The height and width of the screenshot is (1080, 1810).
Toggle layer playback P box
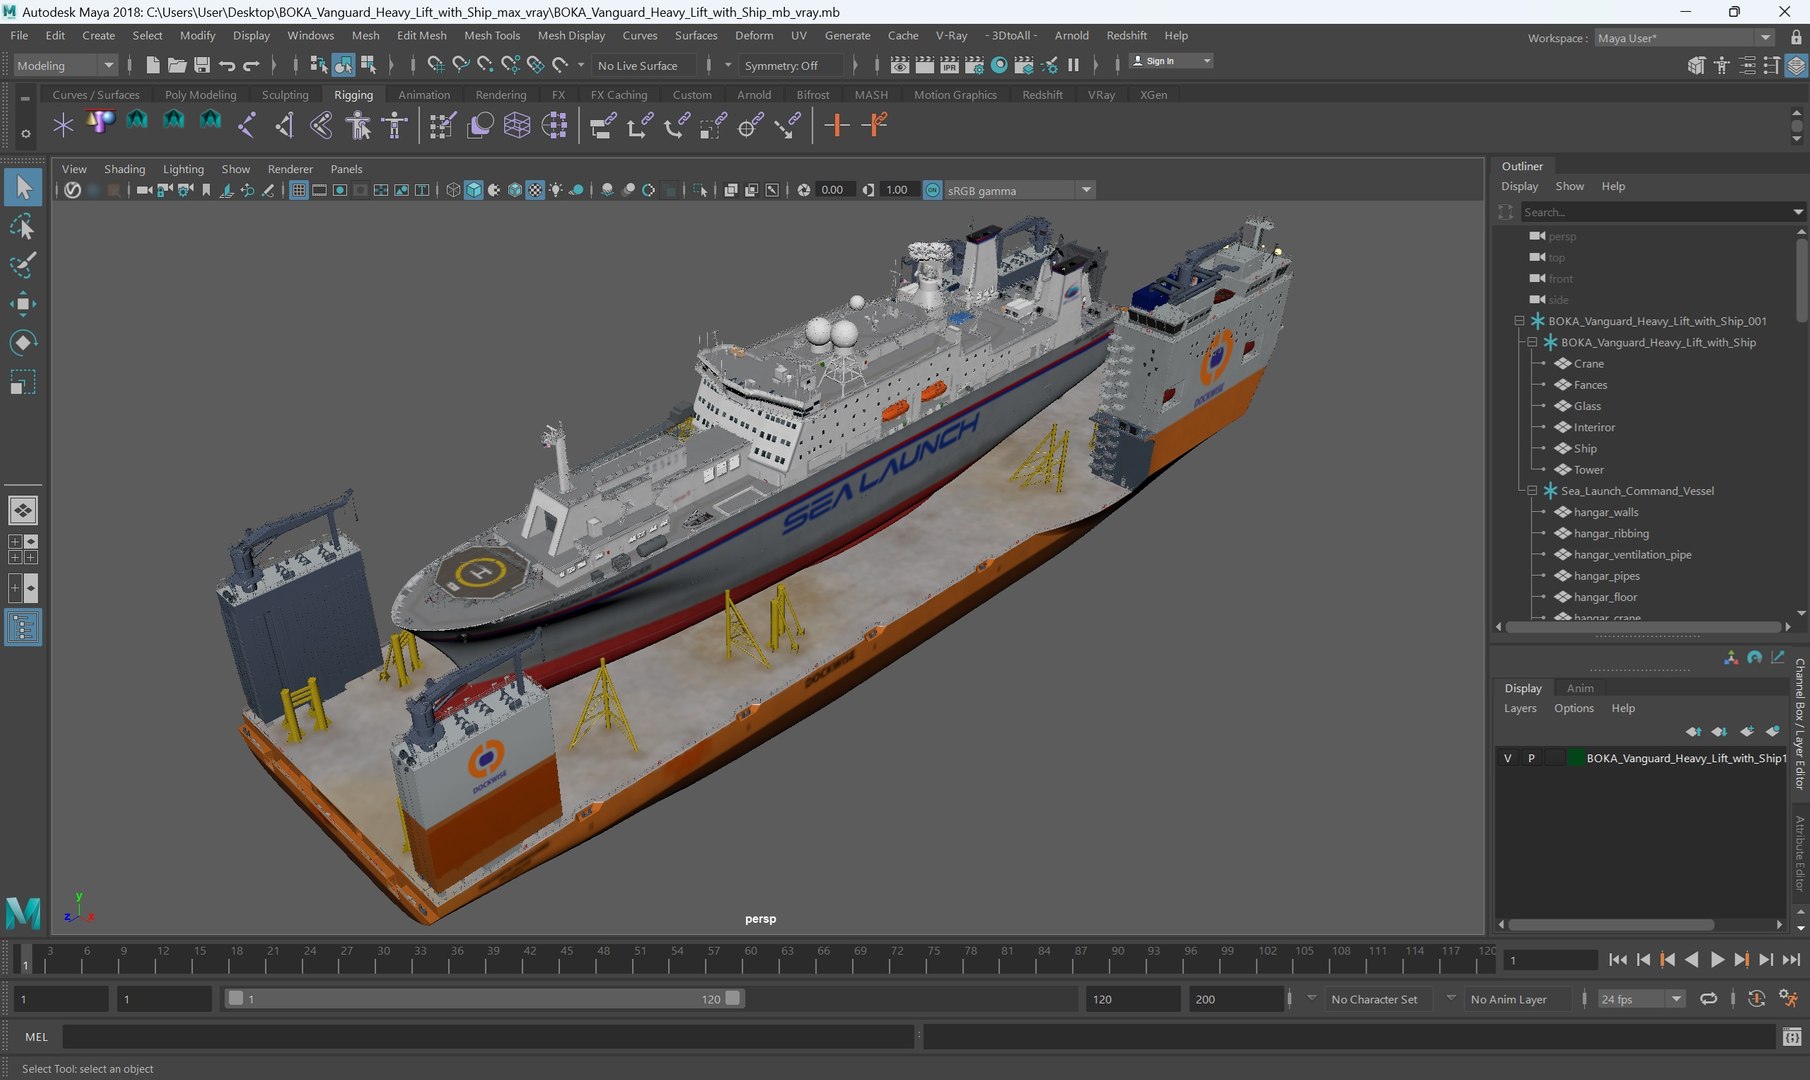pyautogui.click(x=1531, y=758)
